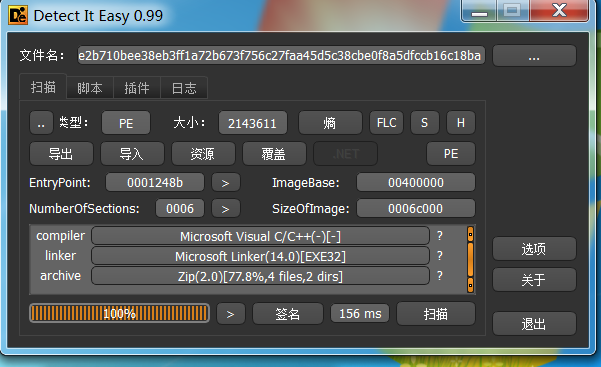Switch to the 插件 tab
601x367 pixels.
coord(136,88)
